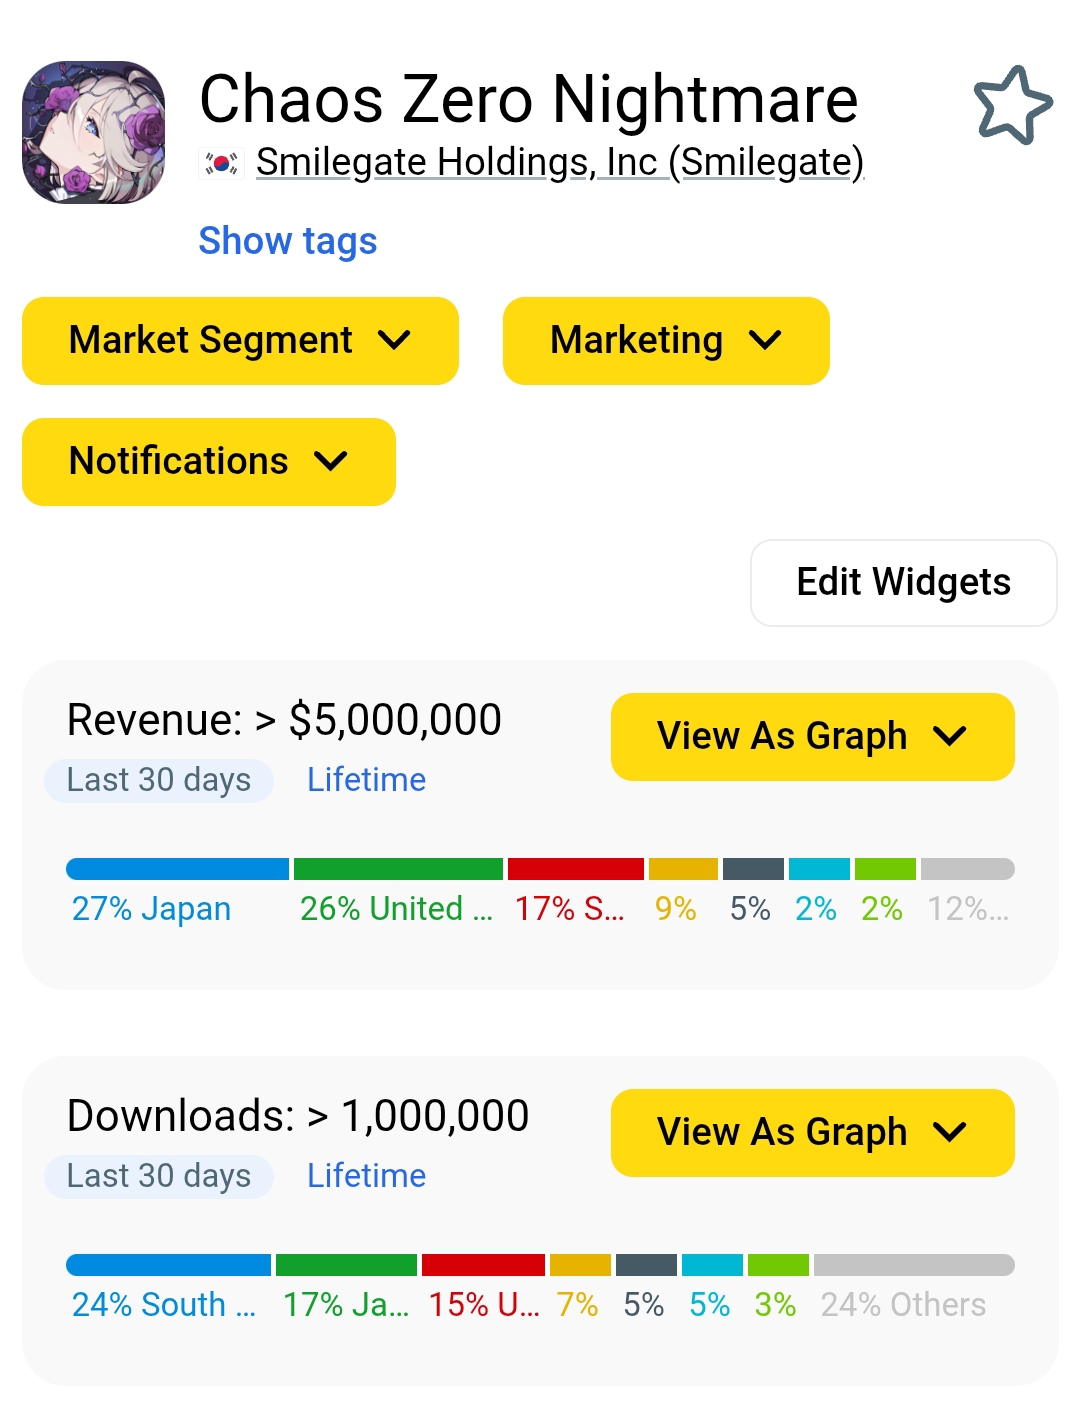Click blue South downloads bar segment
Image resolution: width=1080 pixels, height=1418 pixels.
point(168,1265)
